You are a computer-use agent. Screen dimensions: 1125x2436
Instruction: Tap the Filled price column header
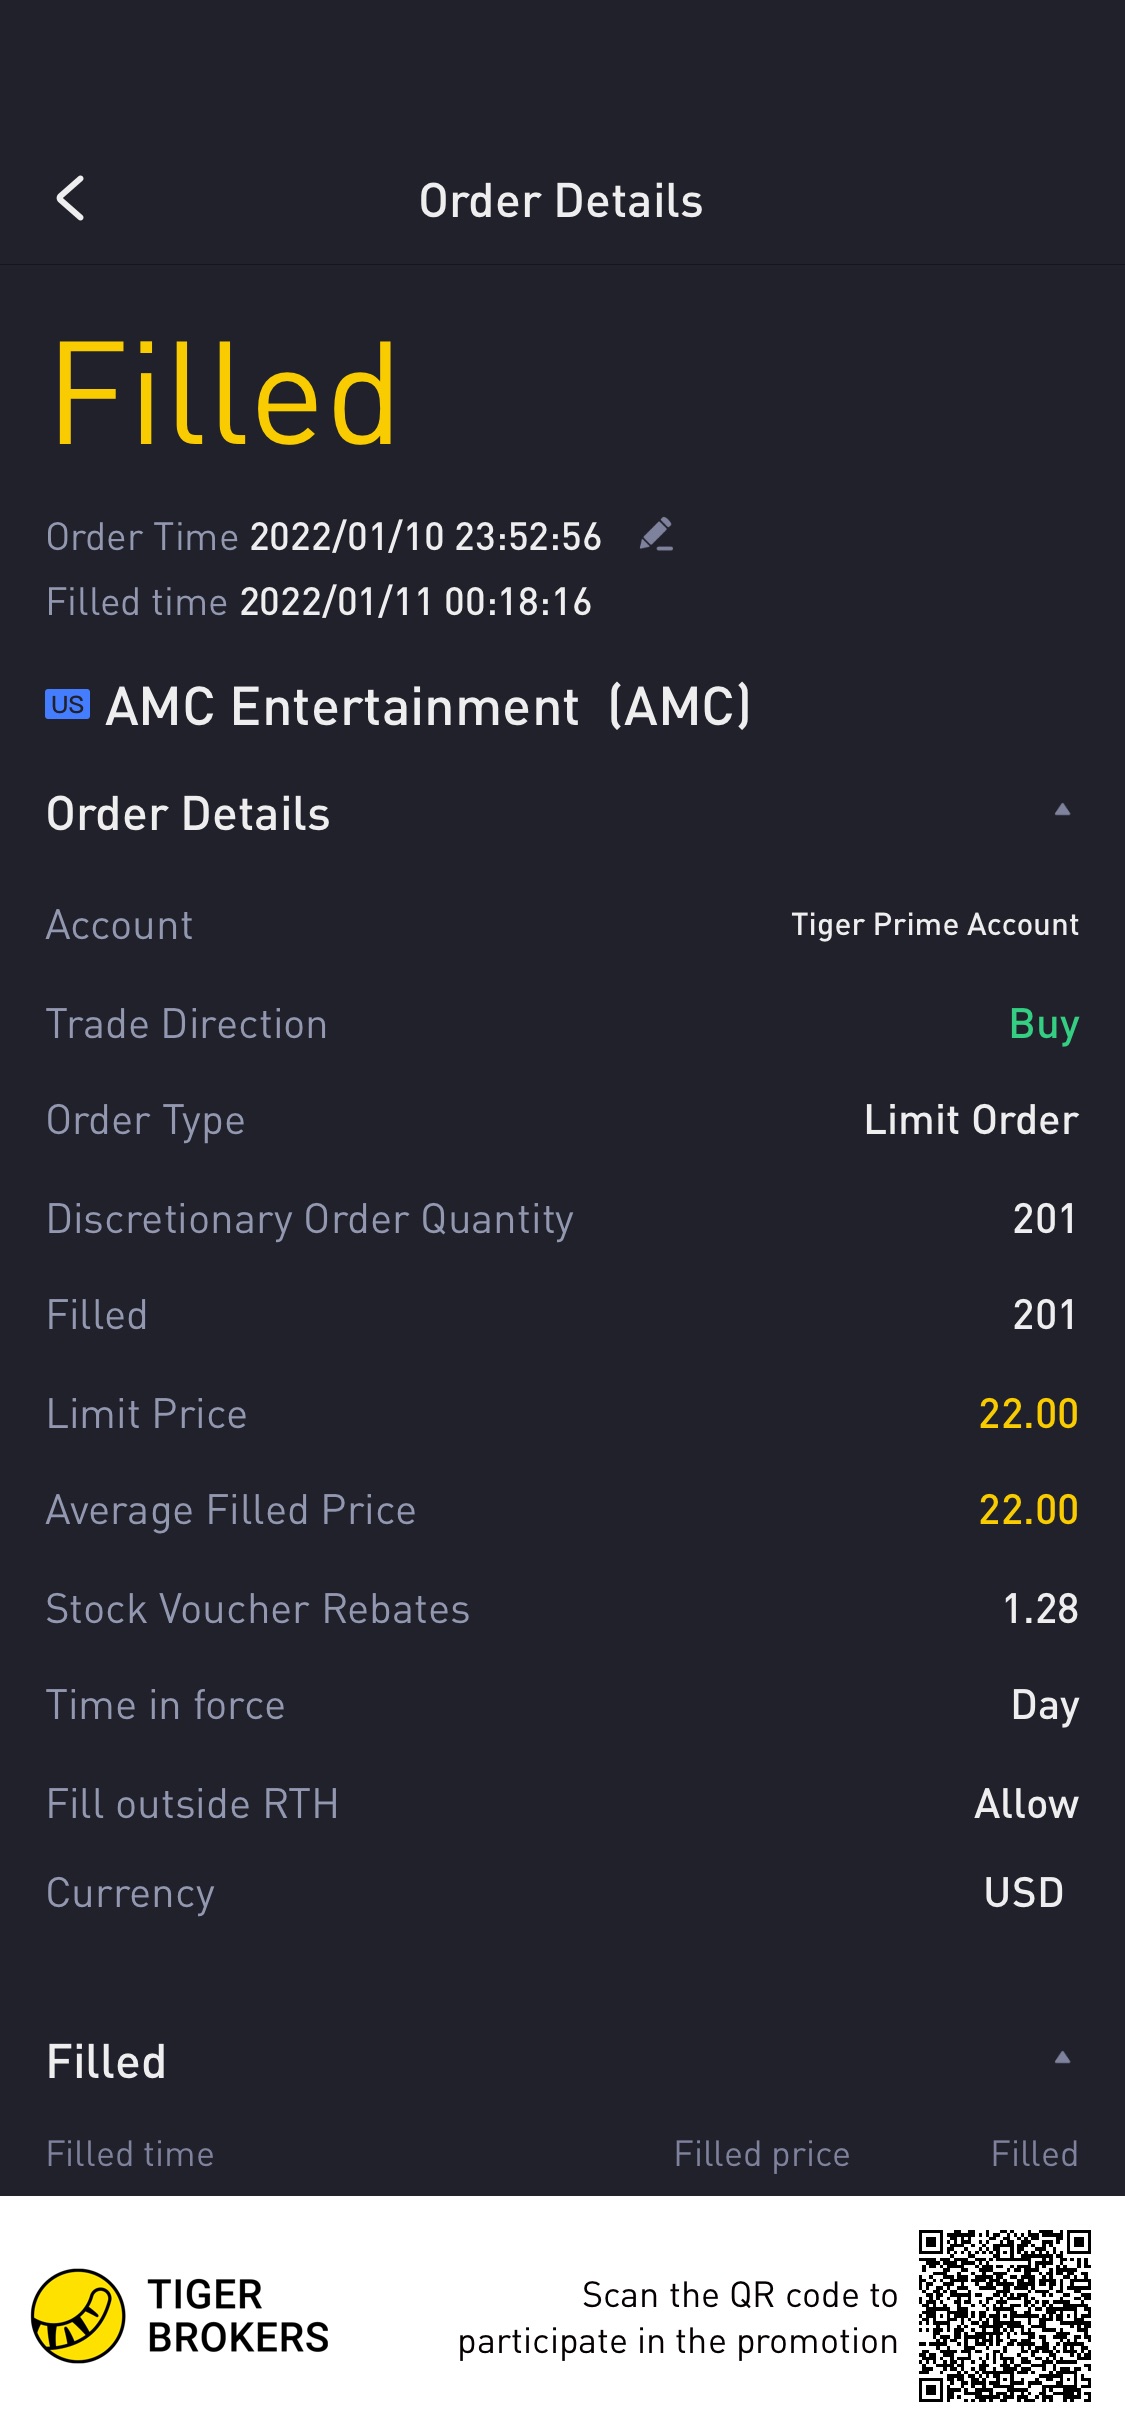click(761, 2154)
